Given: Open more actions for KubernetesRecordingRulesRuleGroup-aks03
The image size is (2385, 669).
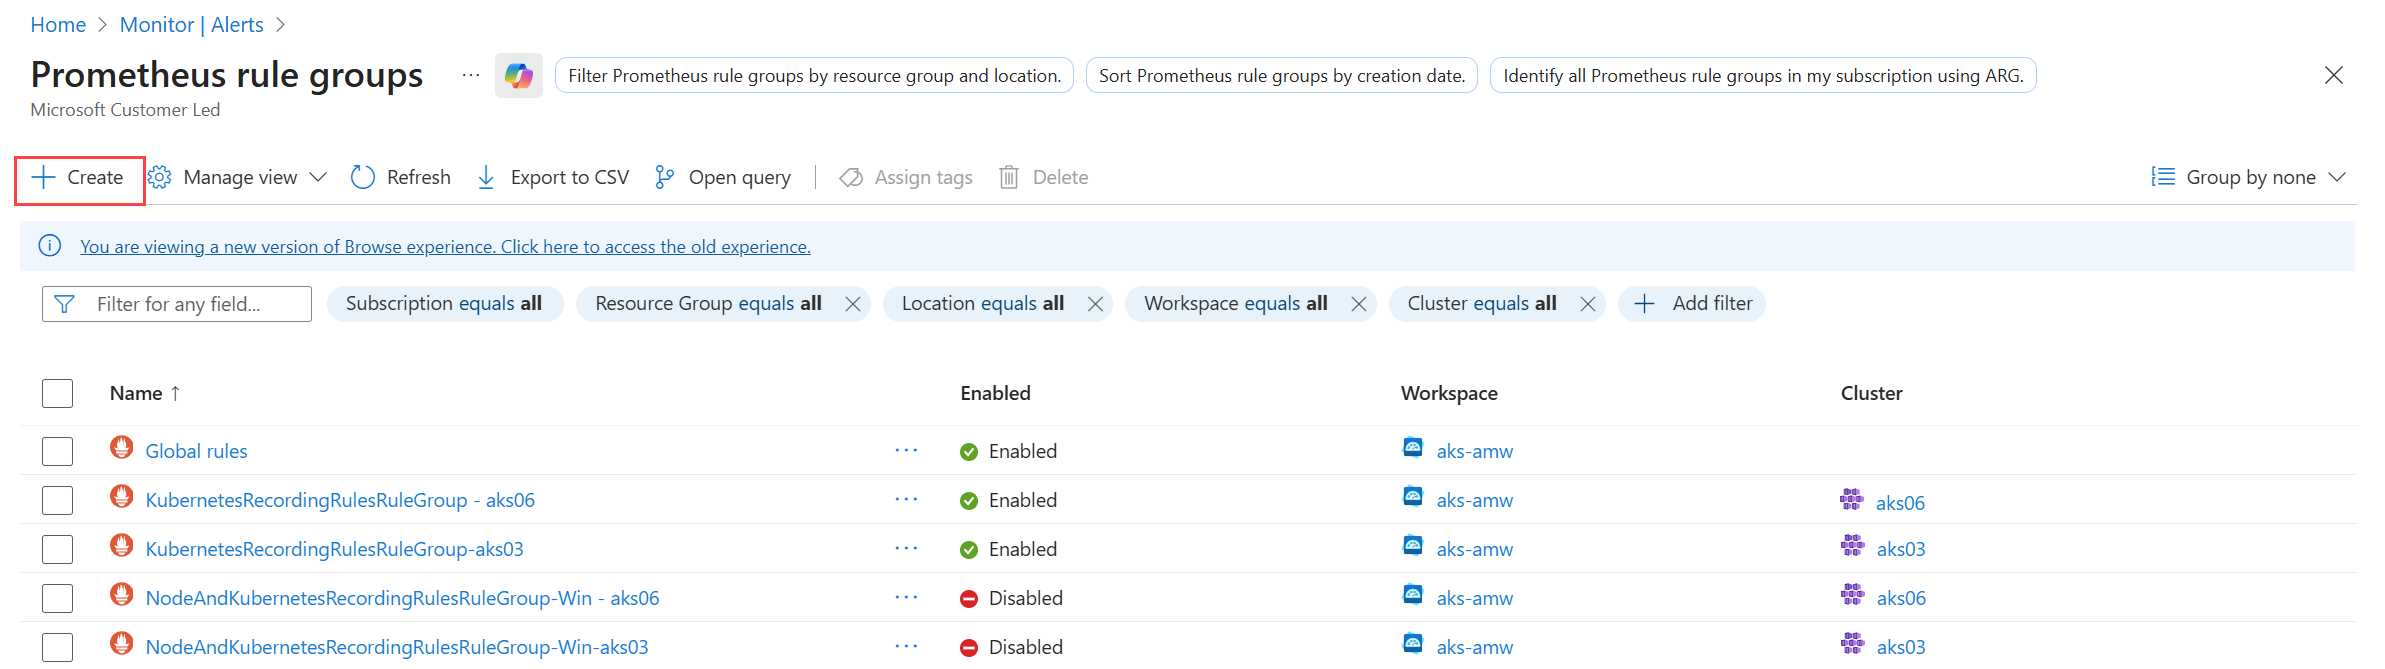Looking at the screenshot, I should point(906,549).
